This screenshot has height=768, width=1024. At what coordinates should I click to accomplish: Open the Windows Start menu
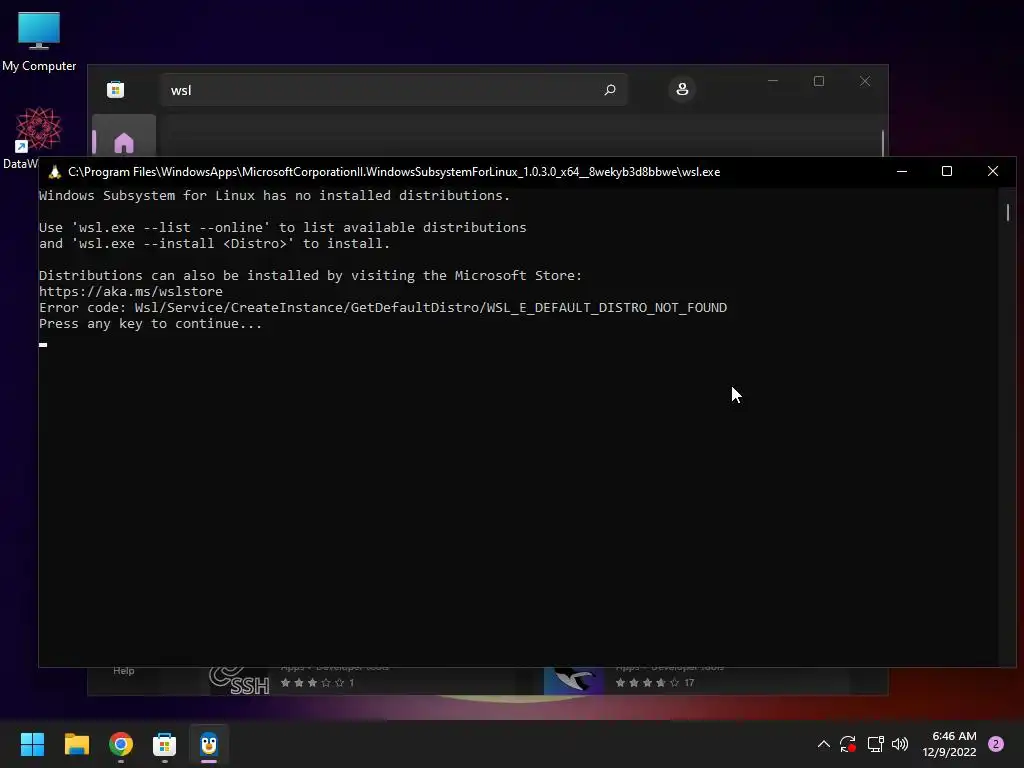click(x=32, y=744)
